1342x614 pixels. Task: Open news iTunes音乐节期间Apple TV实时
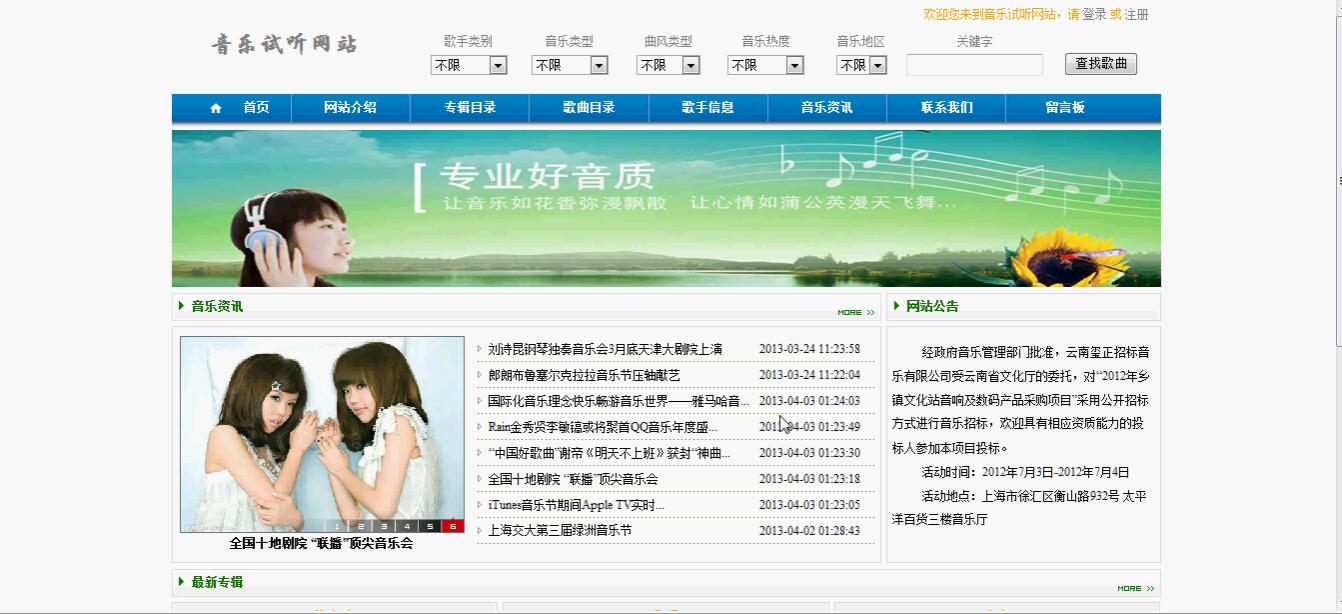point(576,505)
